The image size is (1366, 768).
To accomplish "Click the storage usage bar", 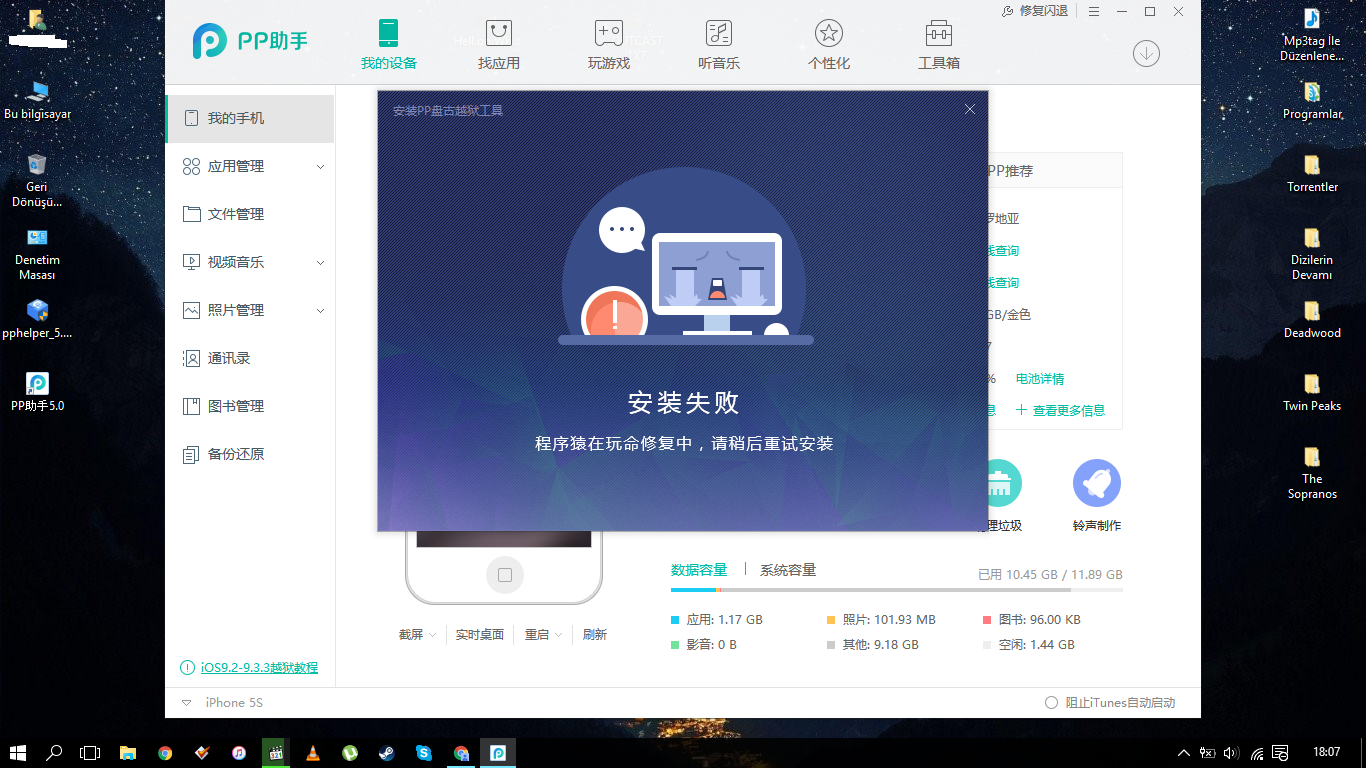I will point(897,590).
